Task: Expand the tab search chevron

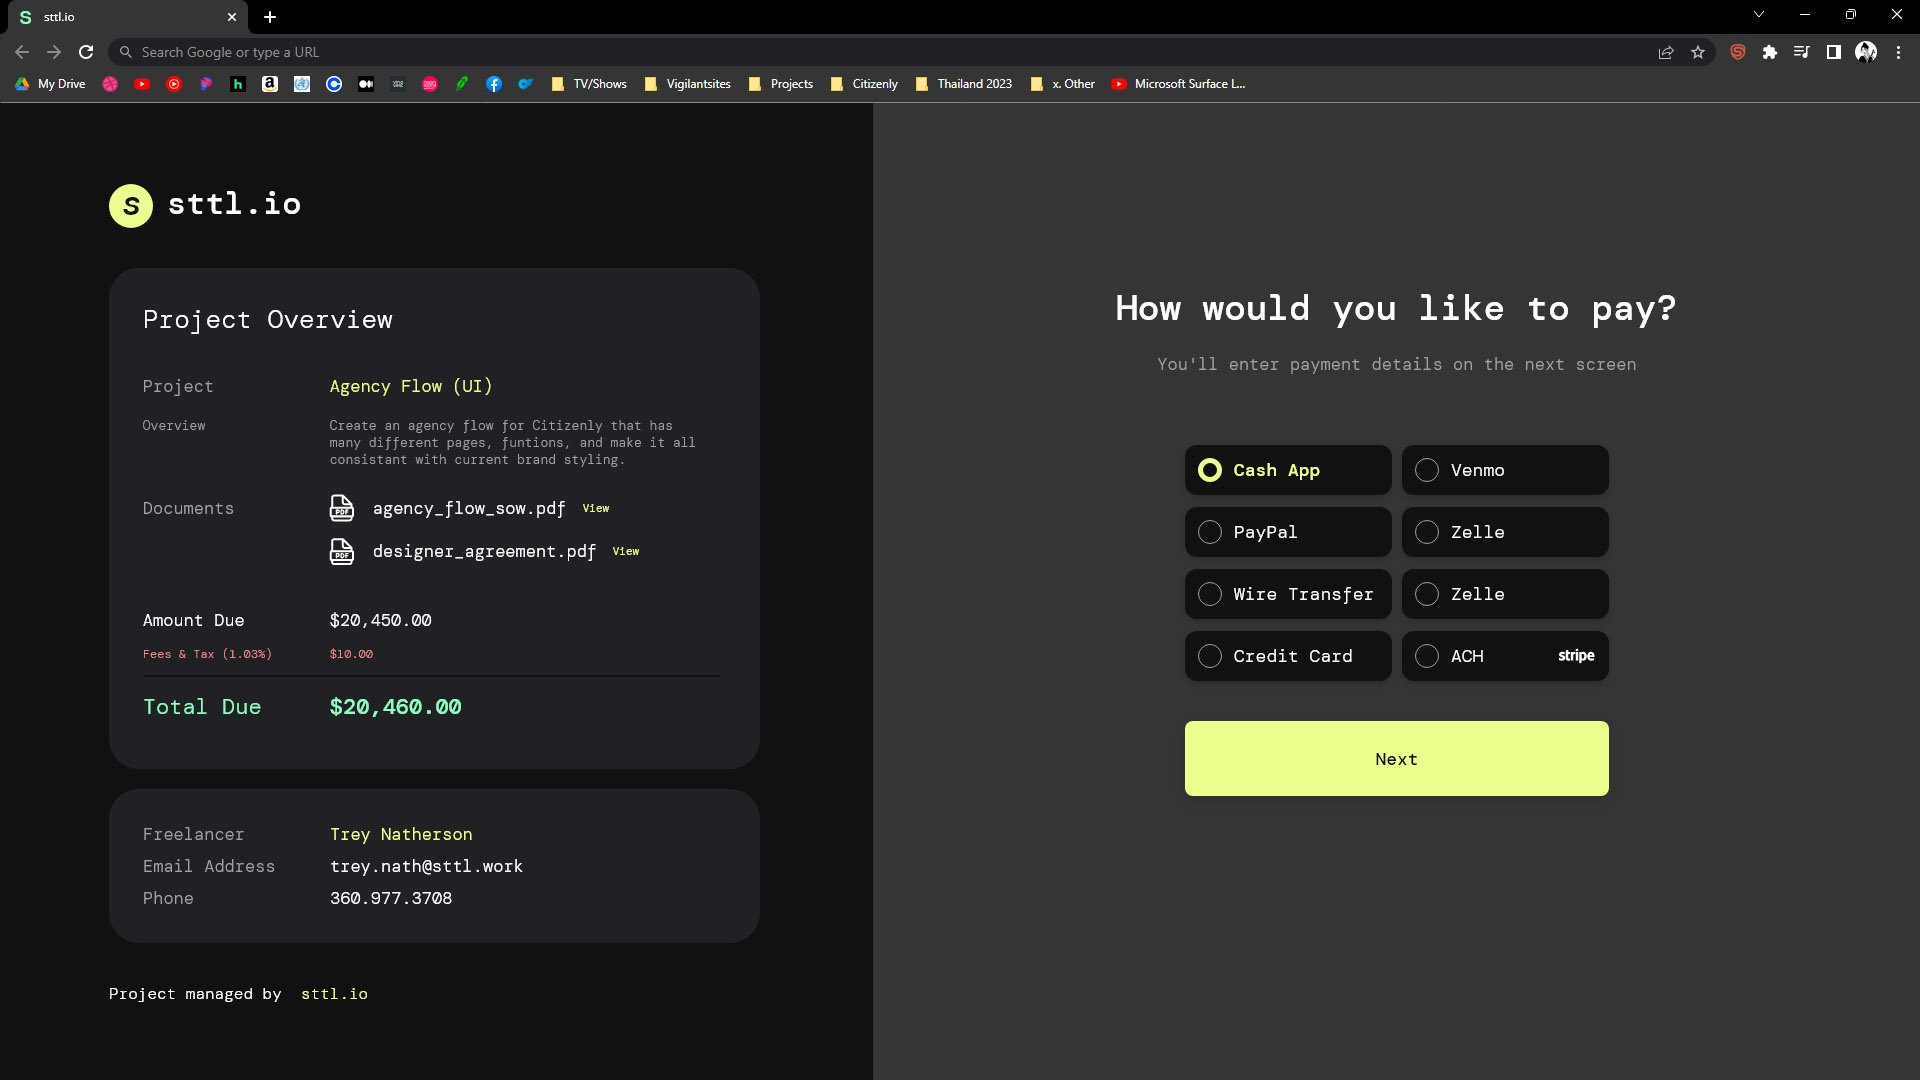Action: coord(1759,15)
